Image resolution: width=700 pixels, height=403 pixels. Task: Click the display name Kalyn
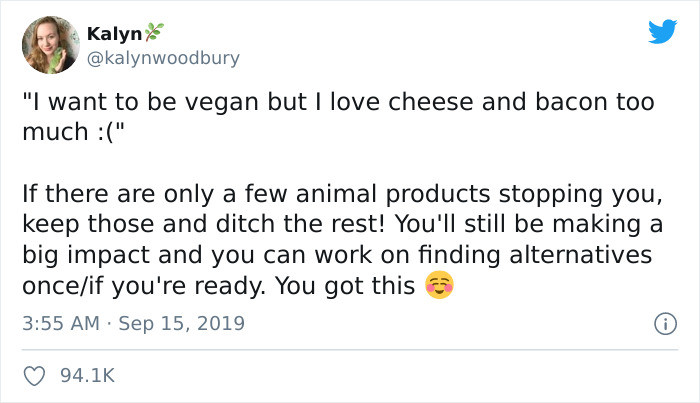[113, 34]
